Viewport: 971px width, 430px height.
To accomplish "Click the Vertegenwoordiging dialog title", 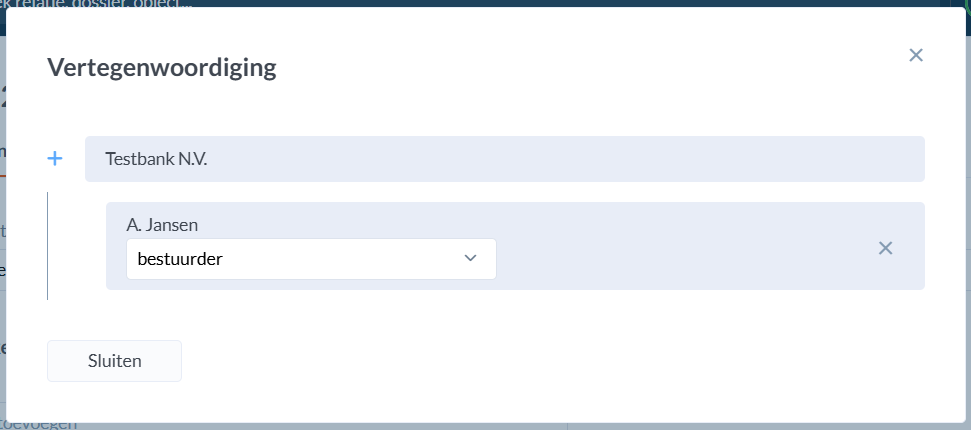I will tap(162, 68).
